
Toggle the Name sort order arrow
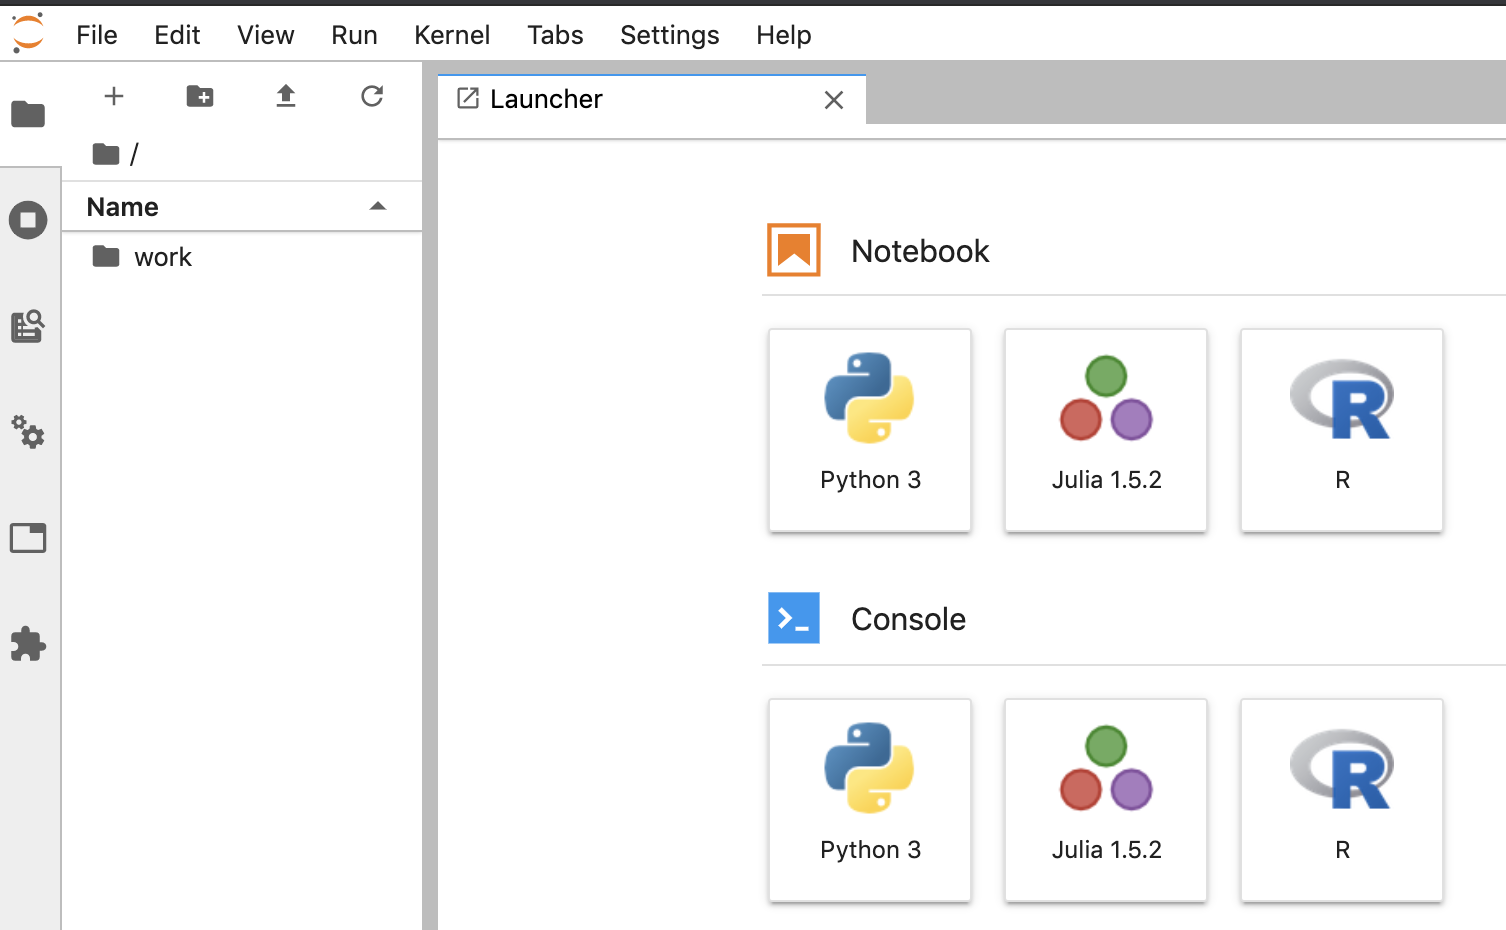coord(378,206)
